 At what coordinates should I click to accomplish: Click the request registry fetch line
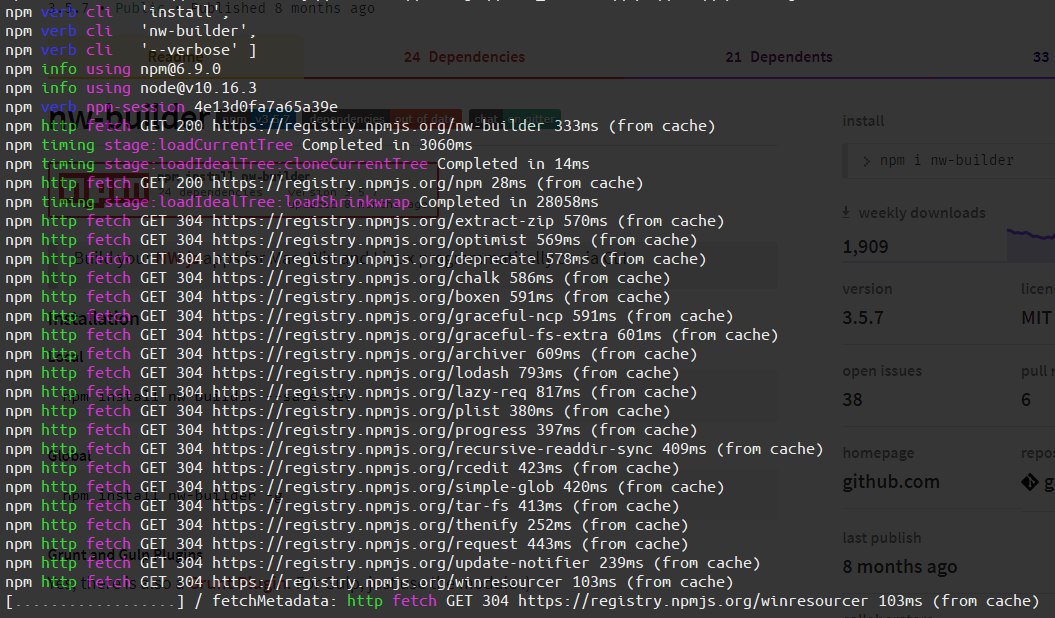tap(347, 543)
